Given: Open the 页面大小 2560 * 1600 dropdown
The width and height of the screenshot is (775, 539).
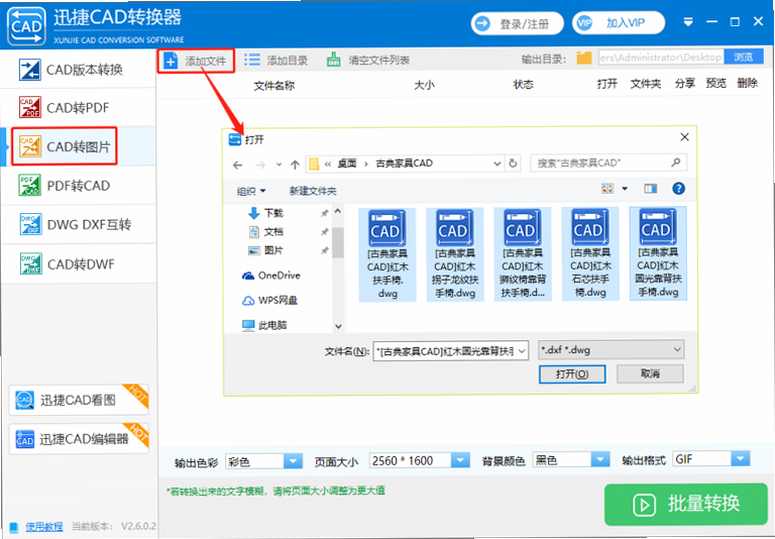Looking at the screenshot, I should click(419, 460).
